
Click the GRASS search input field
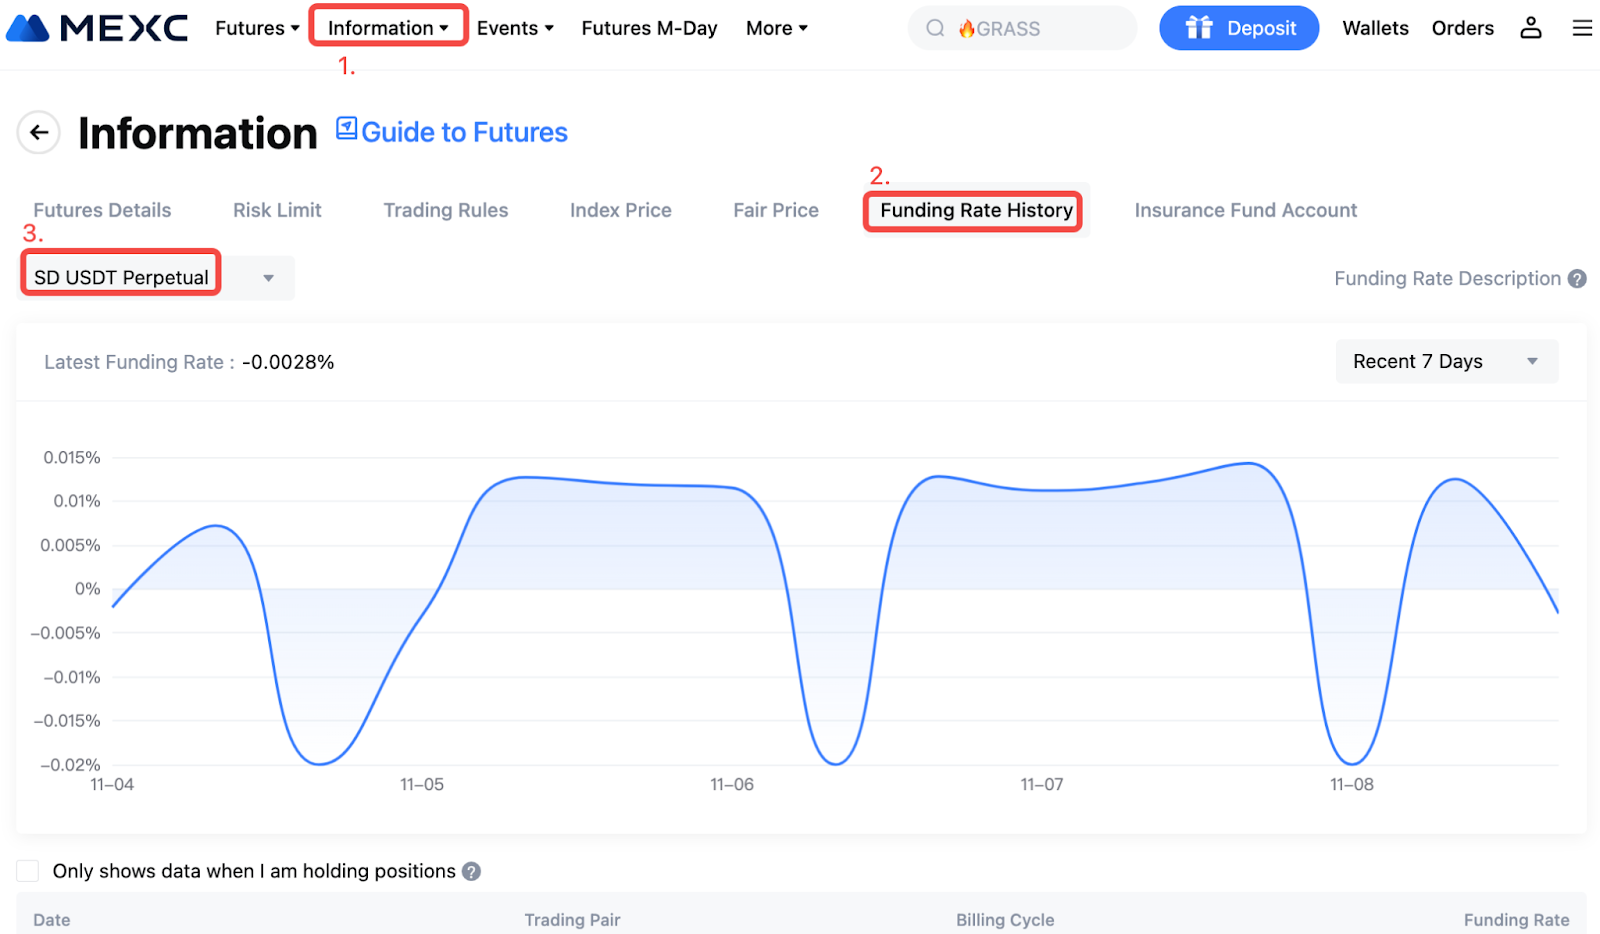[1040, 28]
